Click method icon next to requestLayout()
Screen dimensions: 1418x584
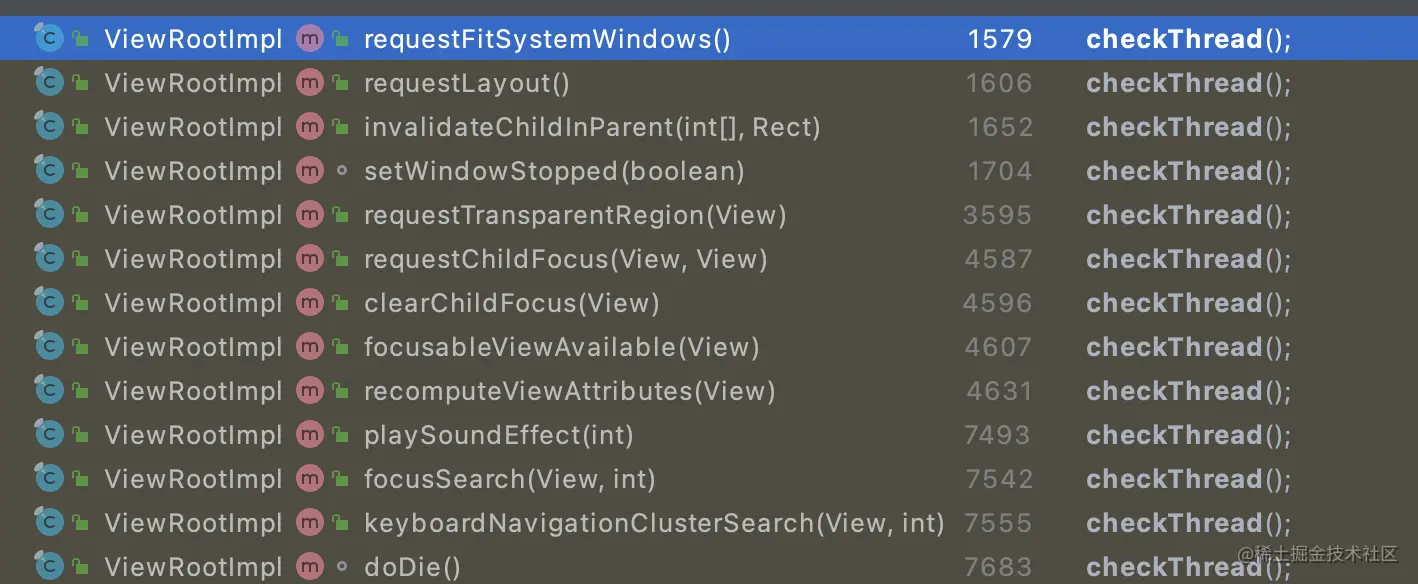[x=310, y=83]
